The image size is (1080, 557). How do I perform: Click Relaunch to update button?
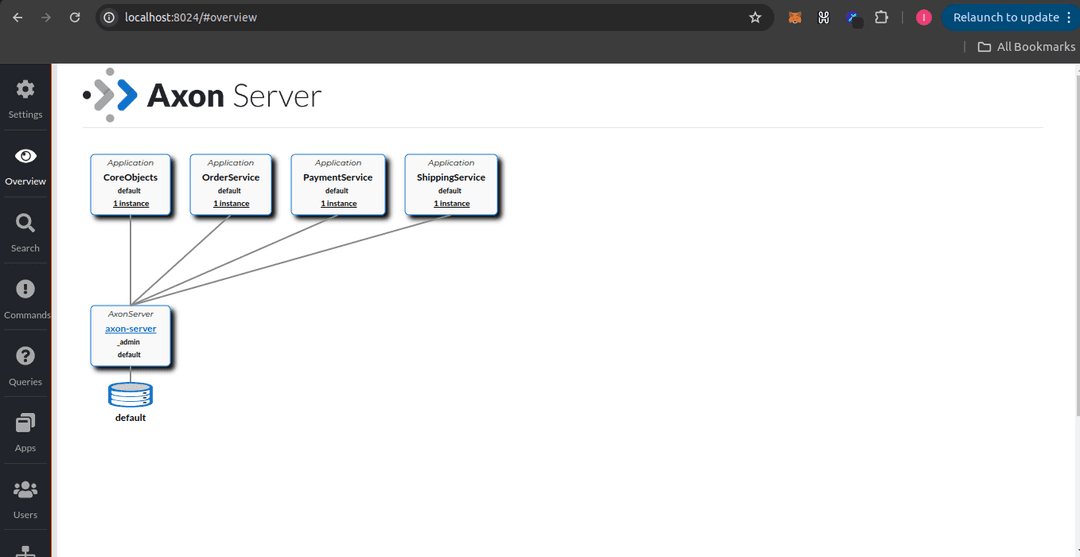[1005, 17]
